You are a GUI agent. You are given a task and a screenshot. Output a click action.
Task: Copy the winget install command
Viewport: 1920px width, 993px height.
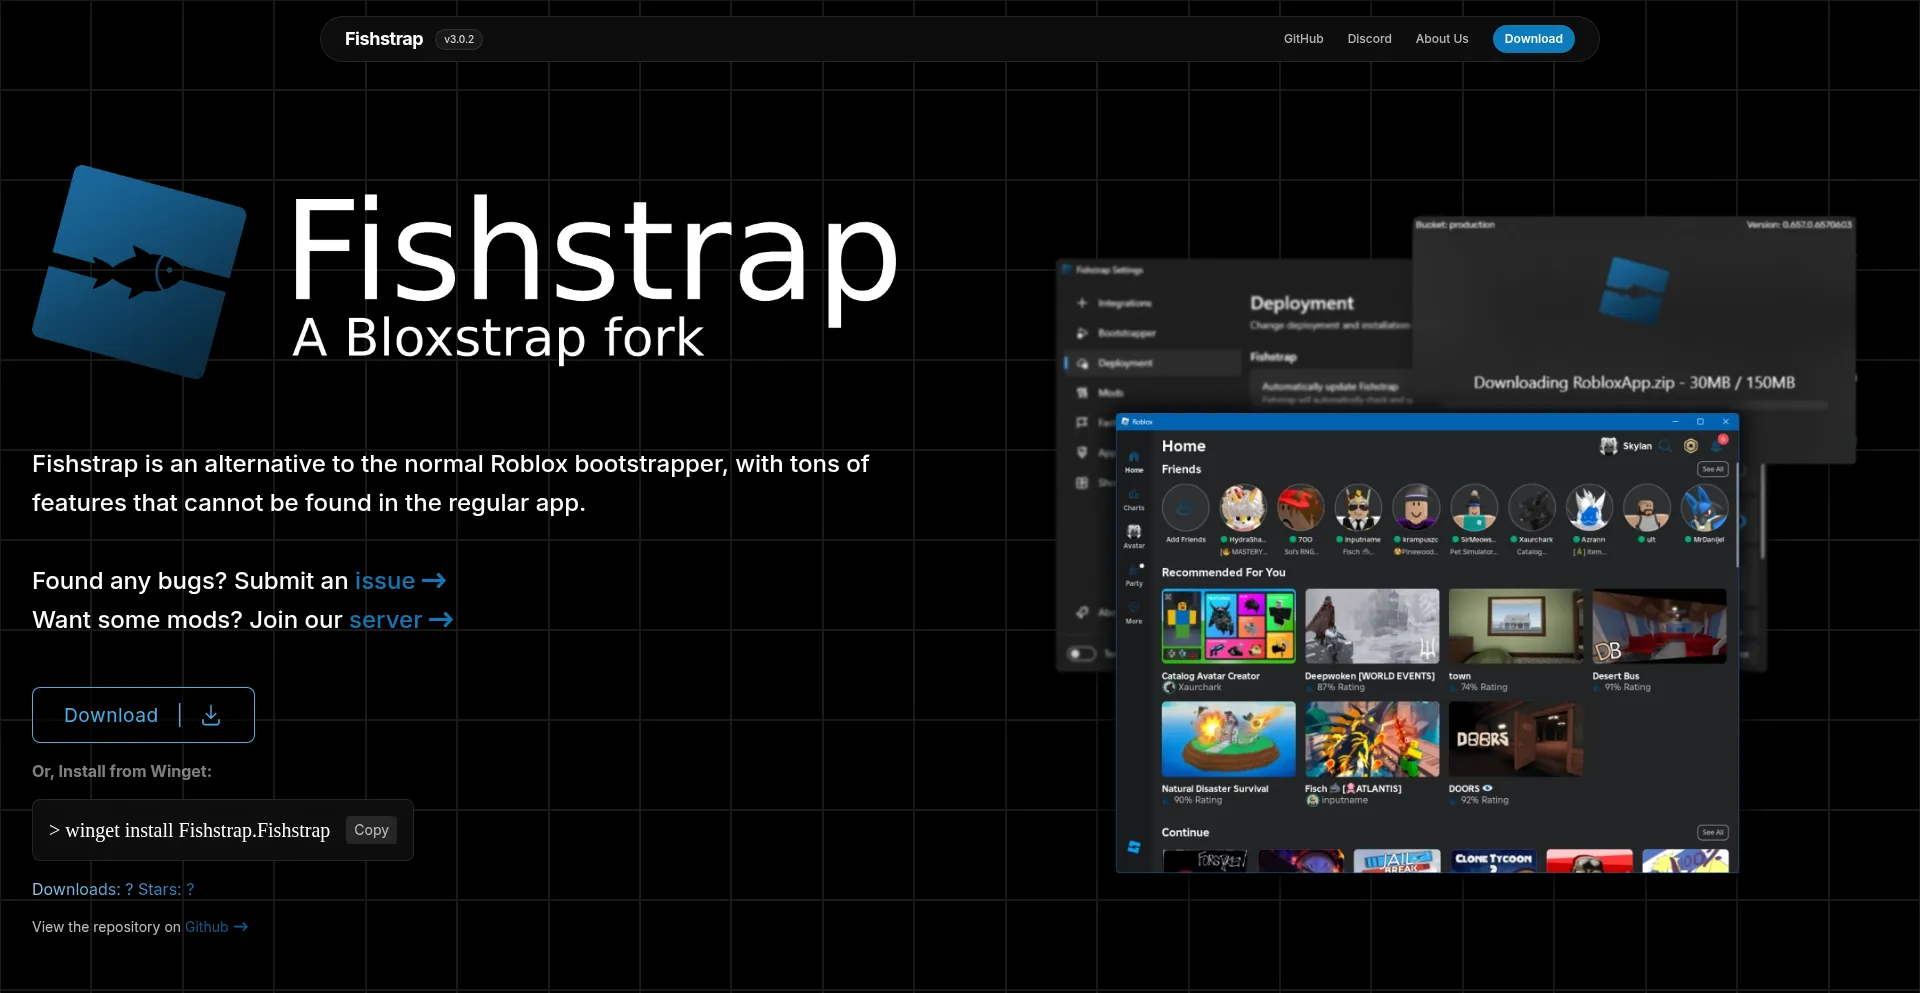tap(371, 830)
